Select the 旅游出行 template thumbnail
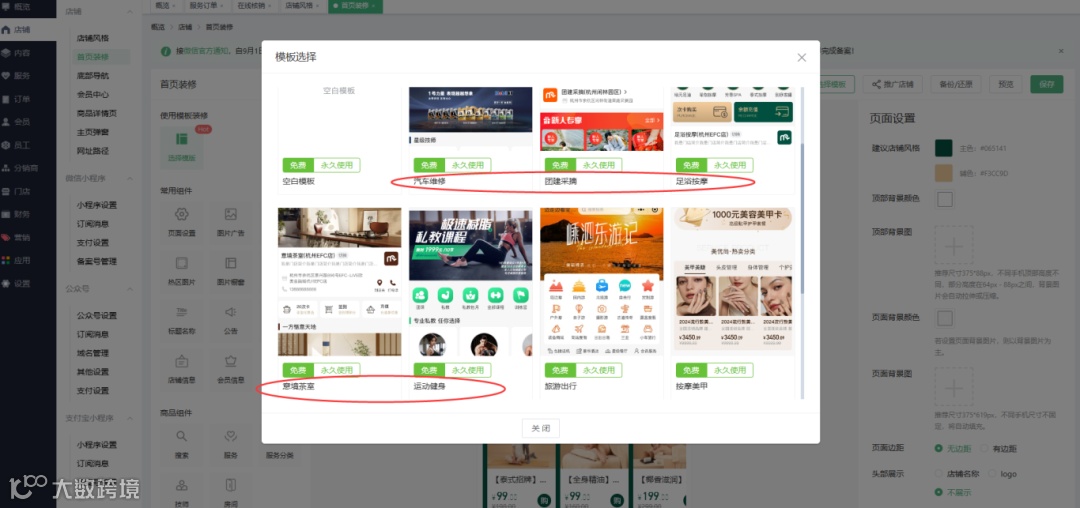The width and height of the screenshot is (1080, 508). tap(601, 282)
